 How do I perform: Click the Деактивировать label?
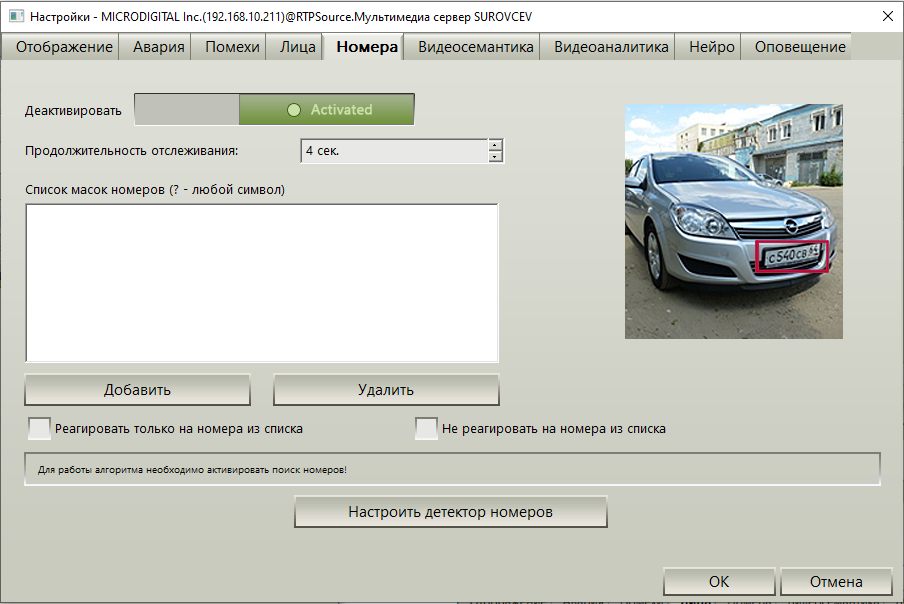(x=73, y=111)
